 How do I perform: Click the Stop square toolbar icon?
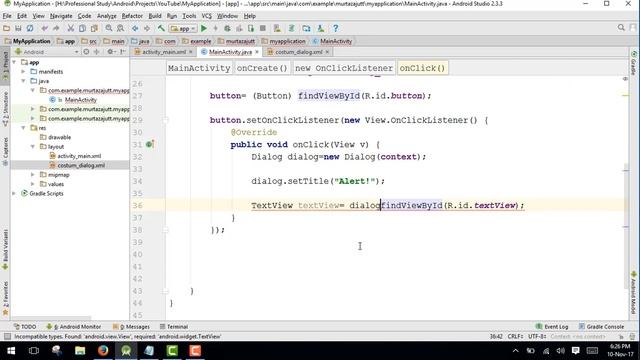tap(263, 28)
